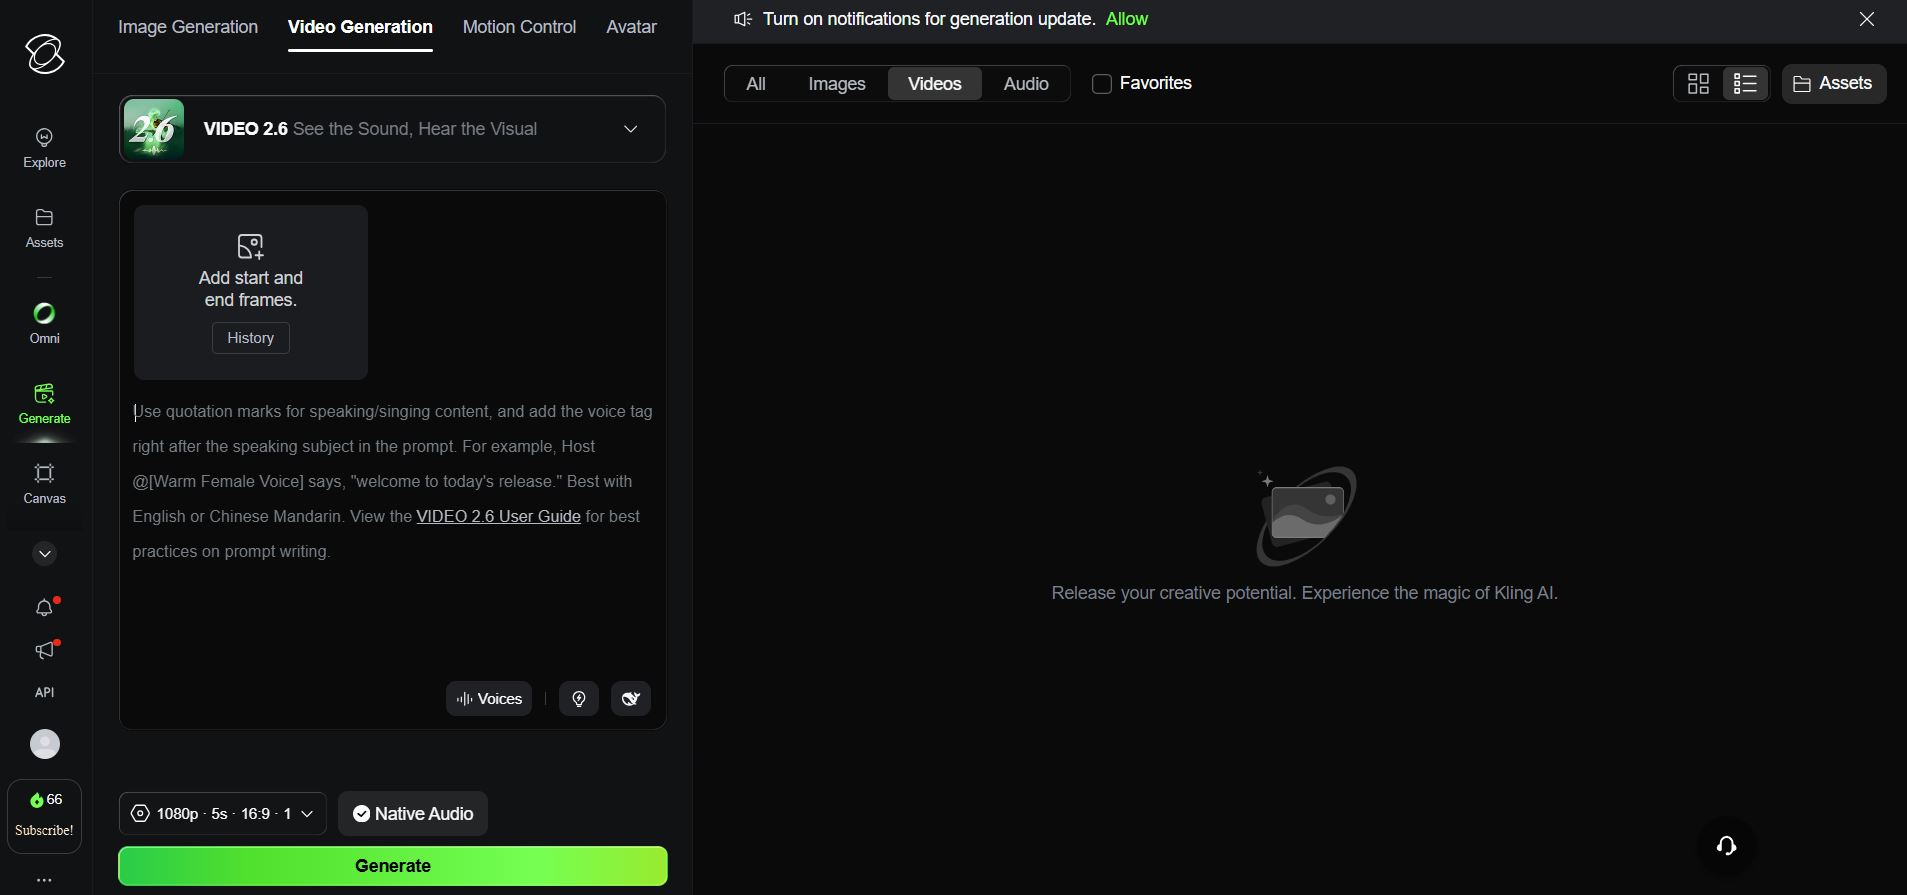Open the VIDEO 2.6 model dropdown
The height and width of the screenshot is (895, 1907).
392,129
